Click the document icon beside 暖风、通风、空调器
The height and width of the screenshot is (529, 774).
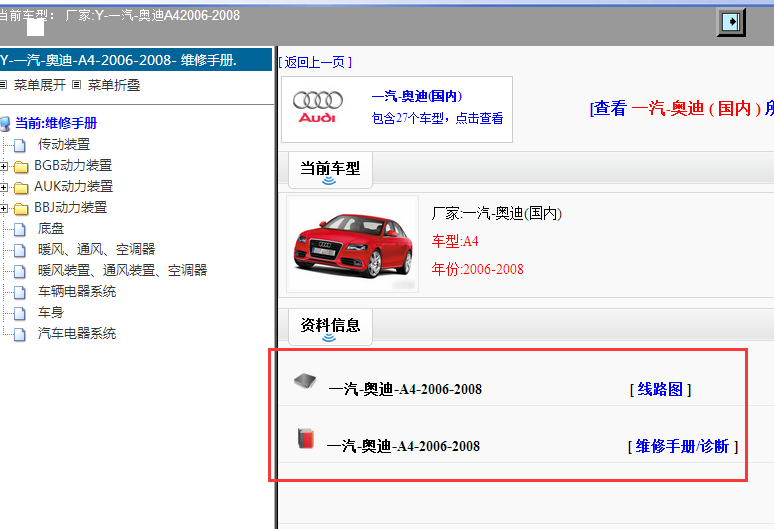click(20, 250)
